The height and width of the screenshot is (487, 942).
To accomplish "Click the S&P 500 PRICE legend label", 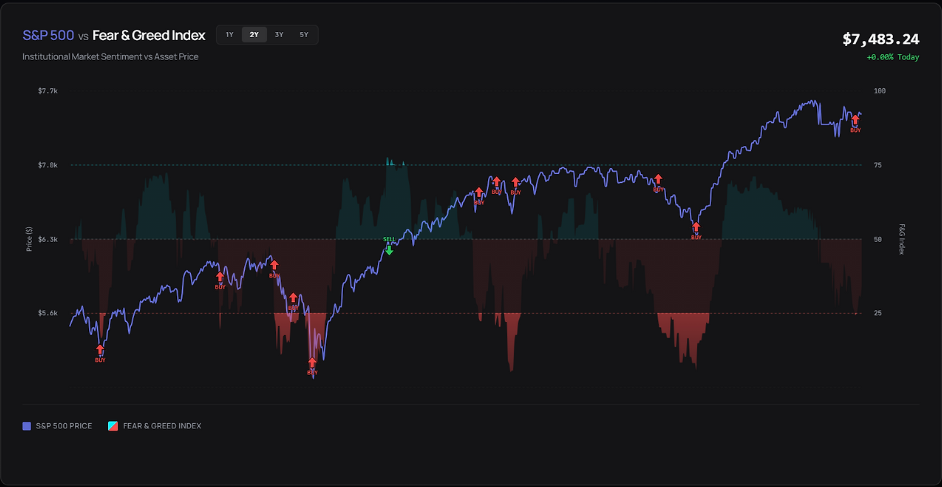I will pos(64,426).
